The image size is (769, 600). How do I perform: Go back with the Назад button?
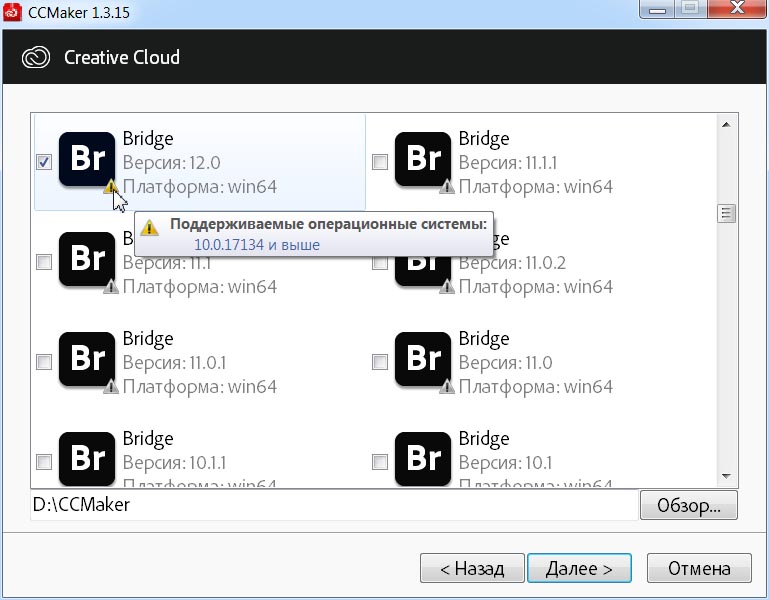click(x=472, y=568)
